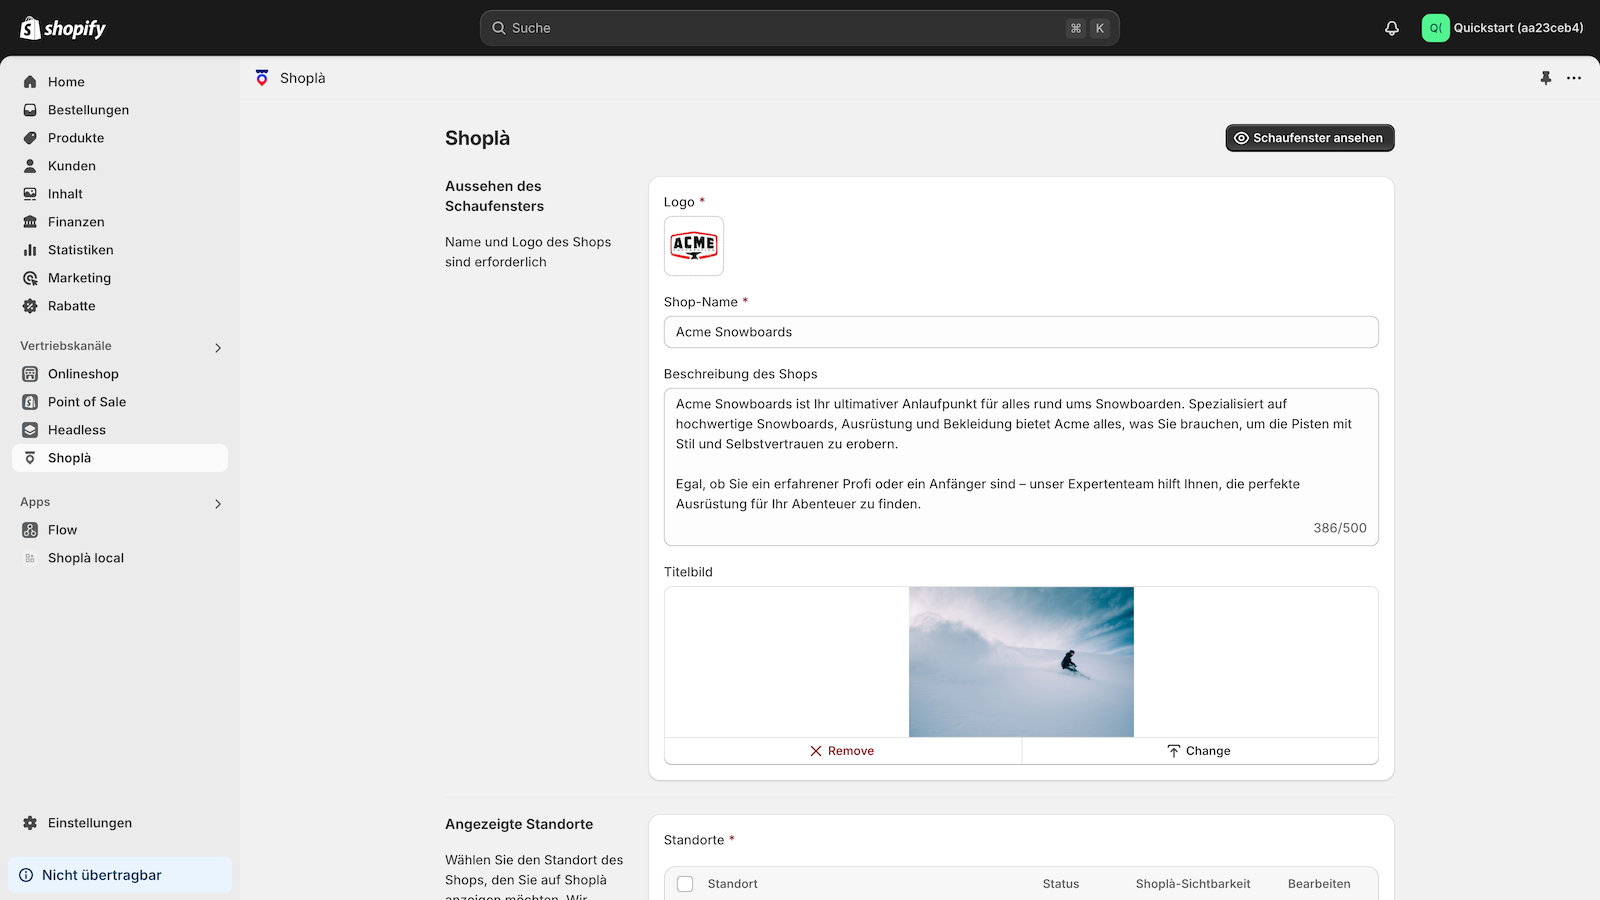The height and width of the screenshot is (900, 1600).
Task: Change the Titelbild image
Action: pos(1200,751)
